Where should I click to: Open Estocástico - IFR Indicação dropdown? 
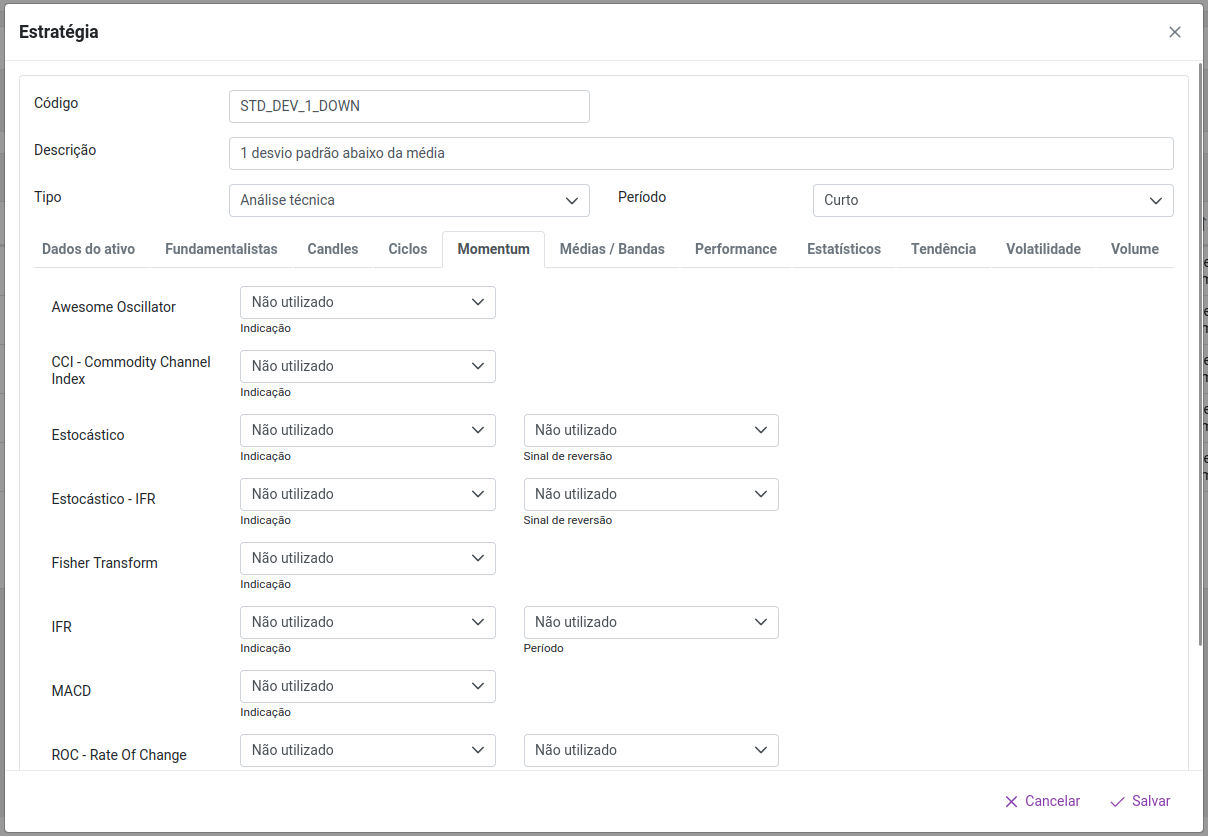(x=367, y=494)
